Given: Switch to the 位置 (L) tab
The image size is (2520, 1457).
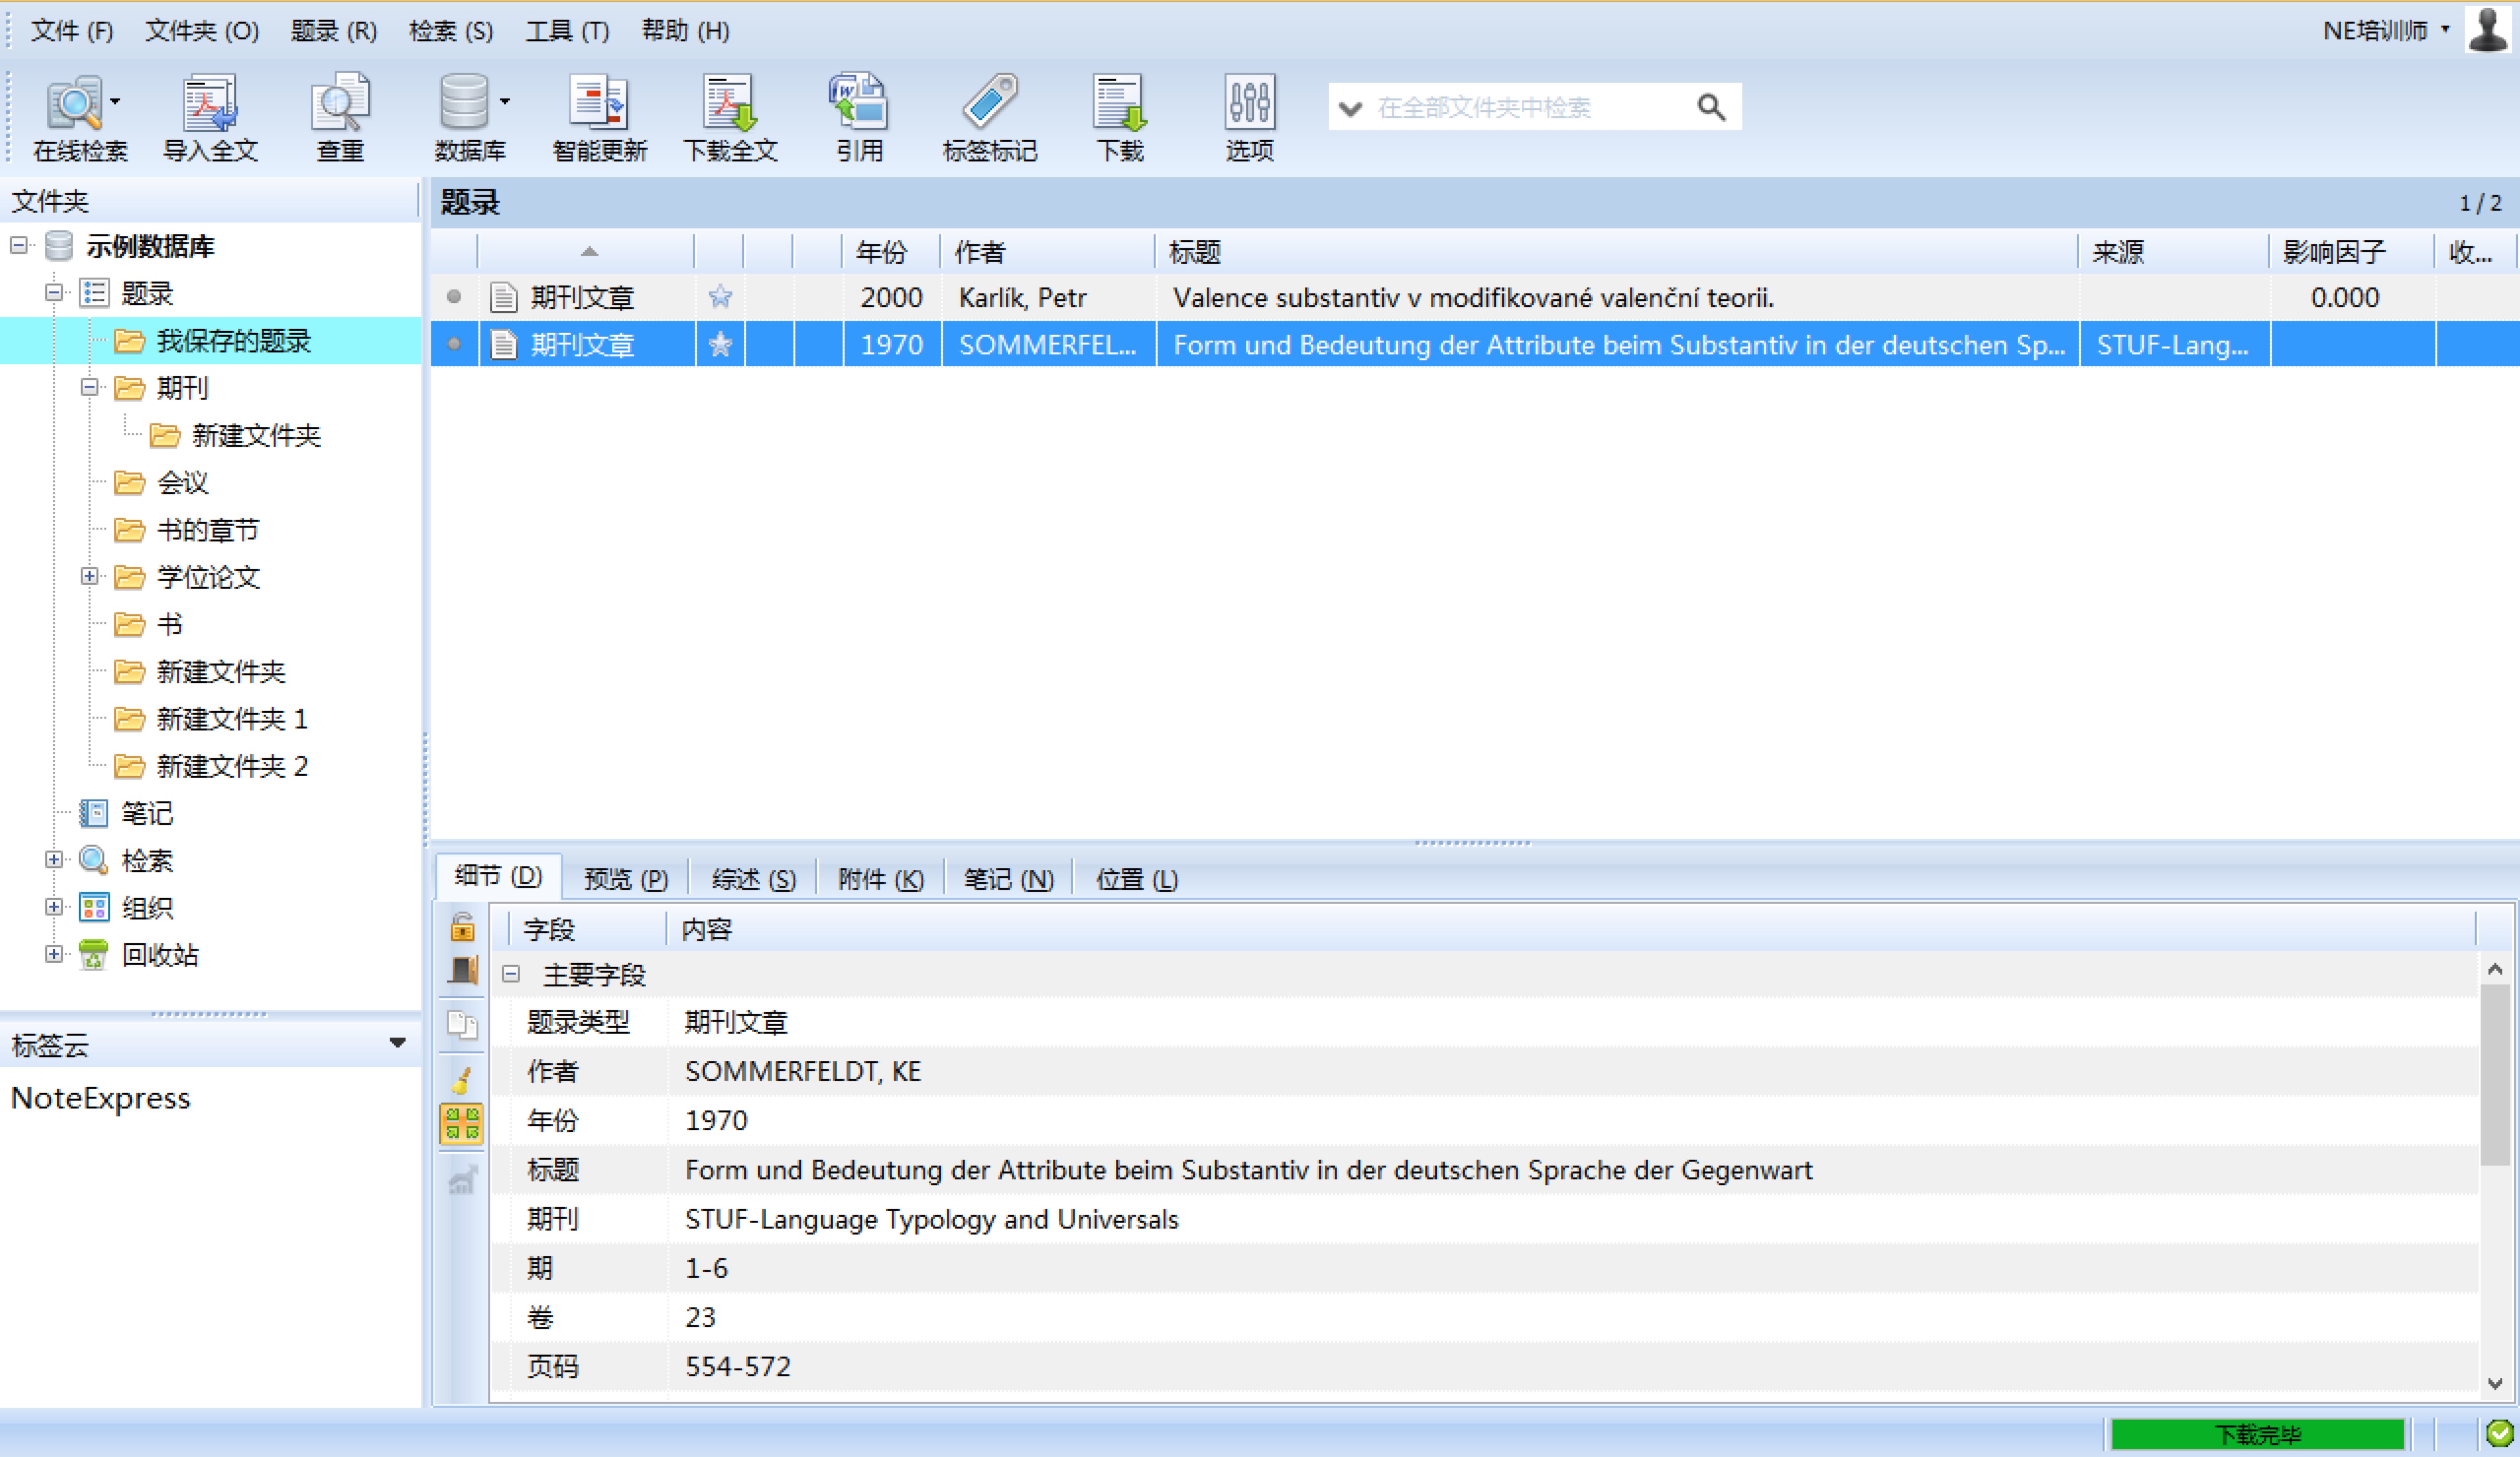Looking at the screenshot, I should point(1137,879).
